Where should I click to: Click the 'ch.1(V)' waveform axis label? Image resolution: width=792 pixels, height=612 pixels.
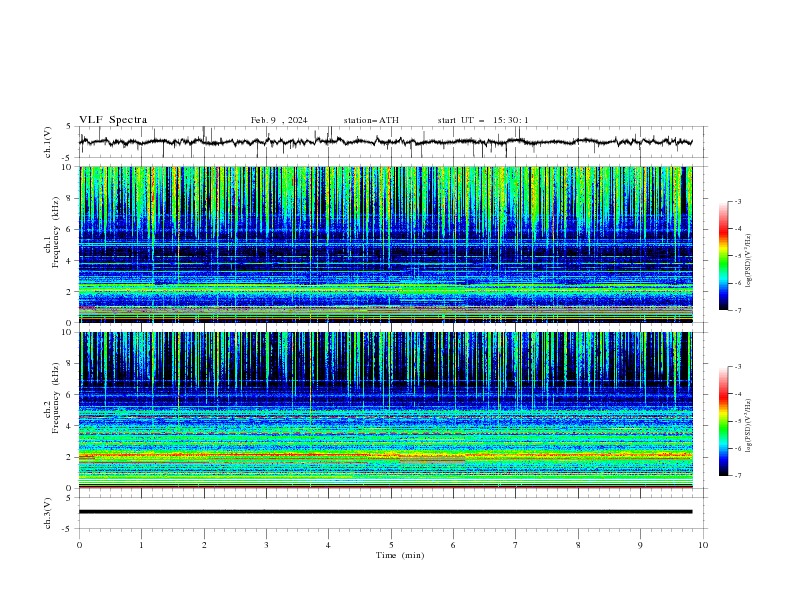pyautogui.click(x=48, y=142)
